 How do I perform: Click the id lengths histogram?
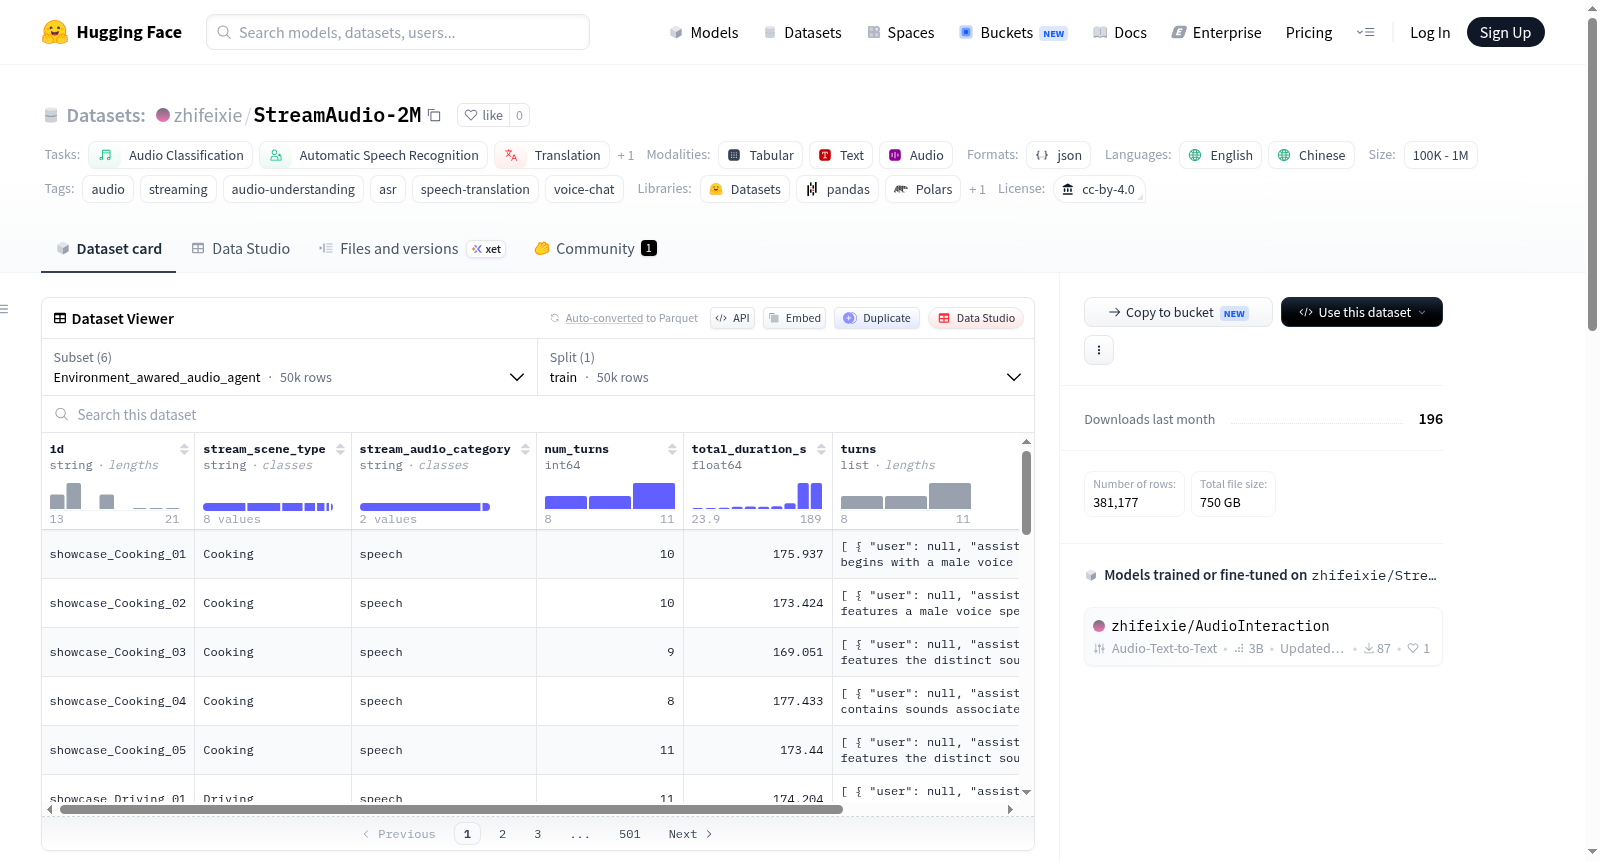115,496
